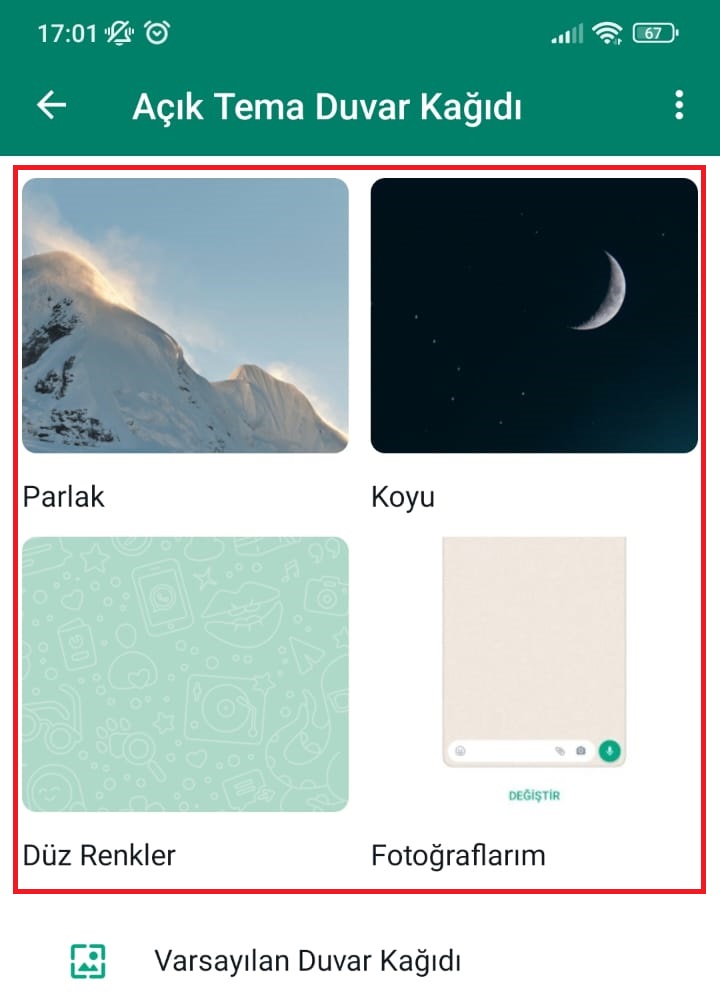
Task: Tap the signal strength bars icon
Action: [568, 33]
